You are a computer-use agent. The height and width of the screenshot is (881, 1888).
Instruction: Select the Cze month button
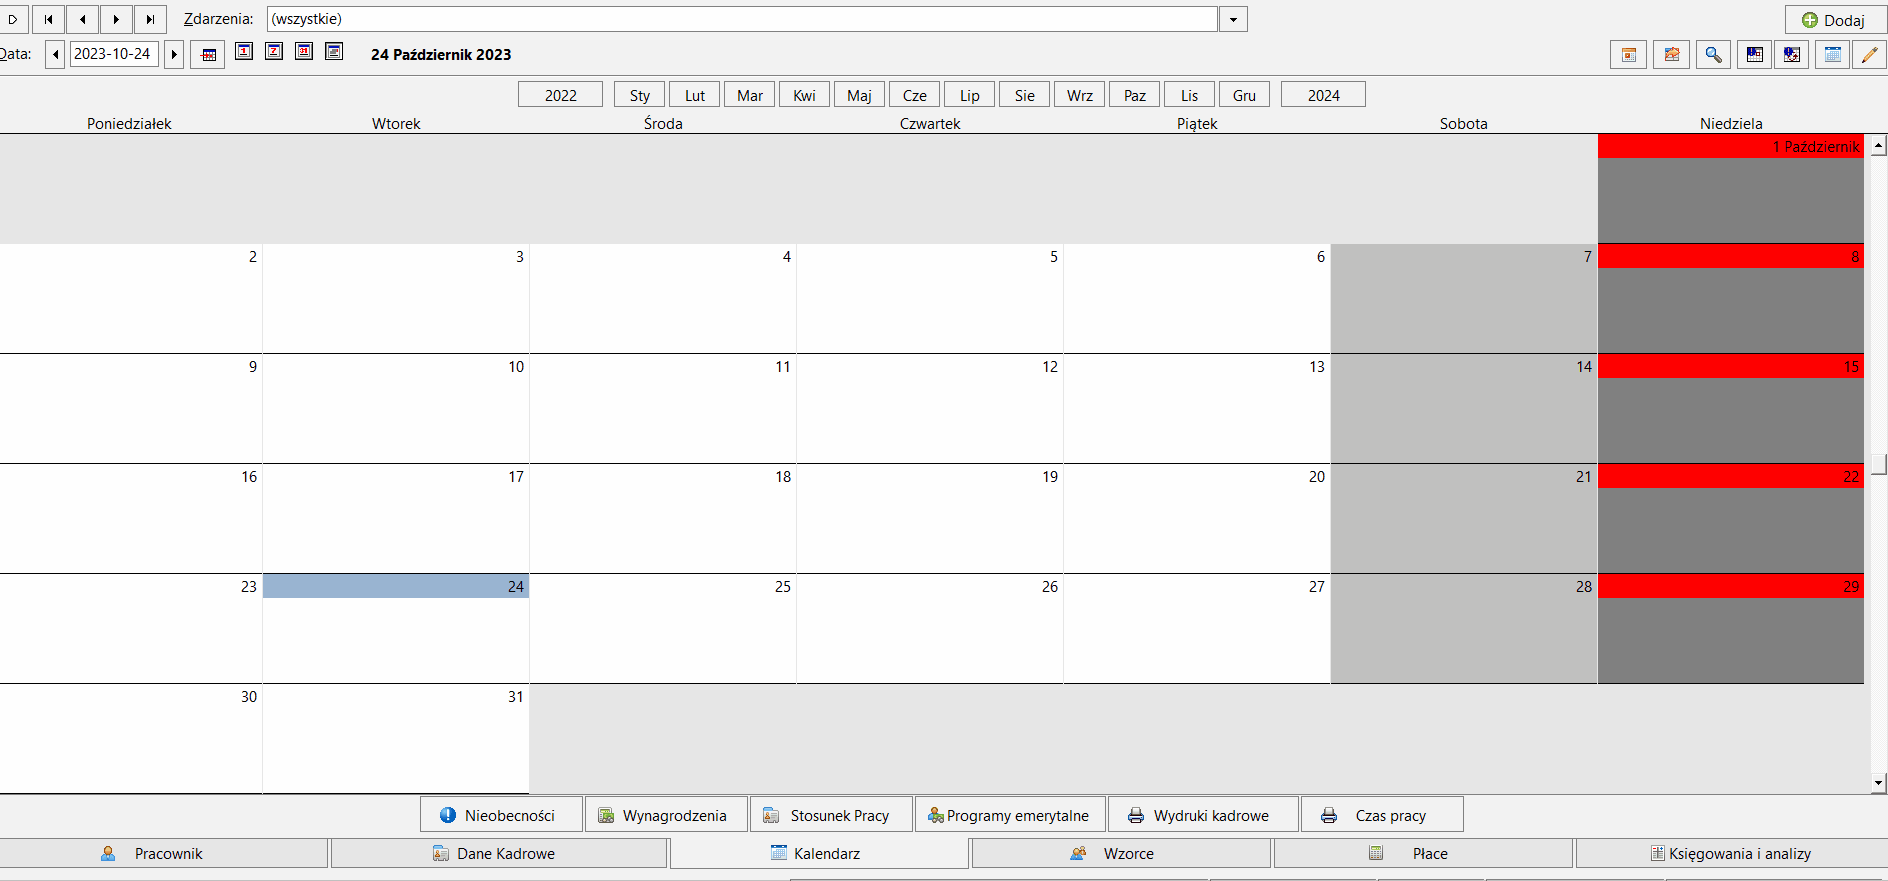tap(915, 95)
